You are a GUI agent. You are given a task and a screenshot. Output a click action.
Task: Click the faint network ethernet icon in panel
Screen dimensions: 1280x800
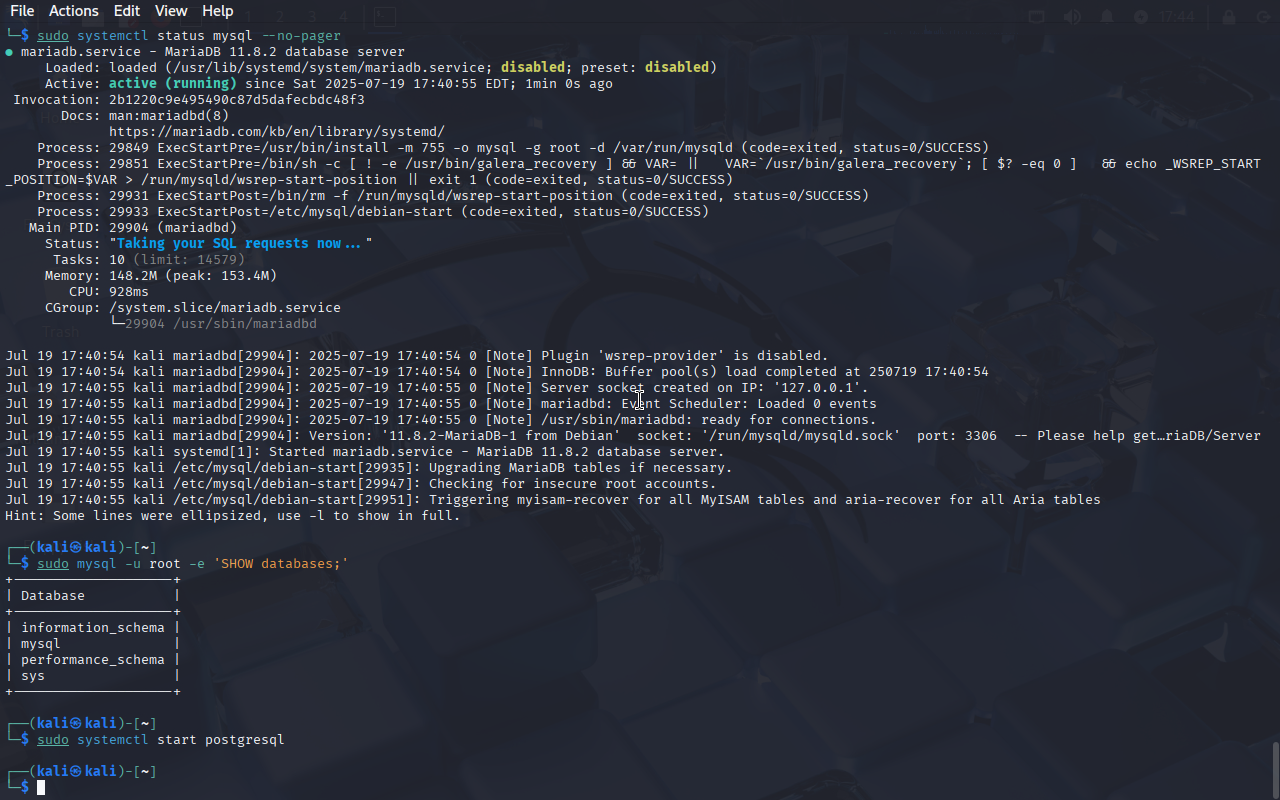1037,17
